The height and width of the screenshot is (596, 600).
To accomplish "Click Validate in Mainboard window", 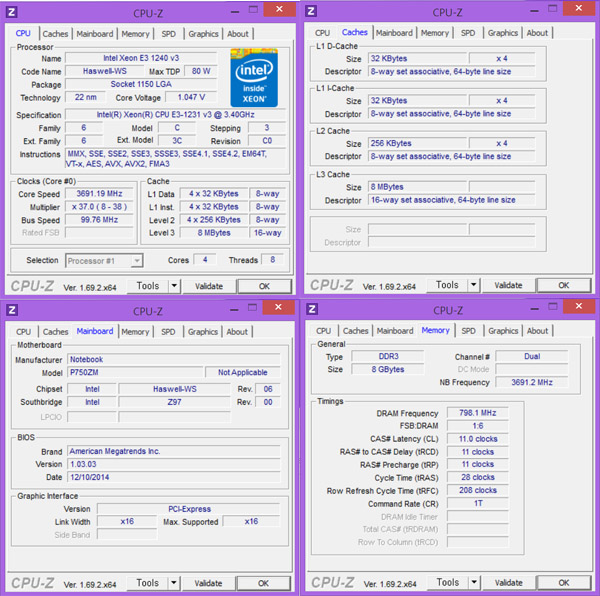I will click(208, 583).
